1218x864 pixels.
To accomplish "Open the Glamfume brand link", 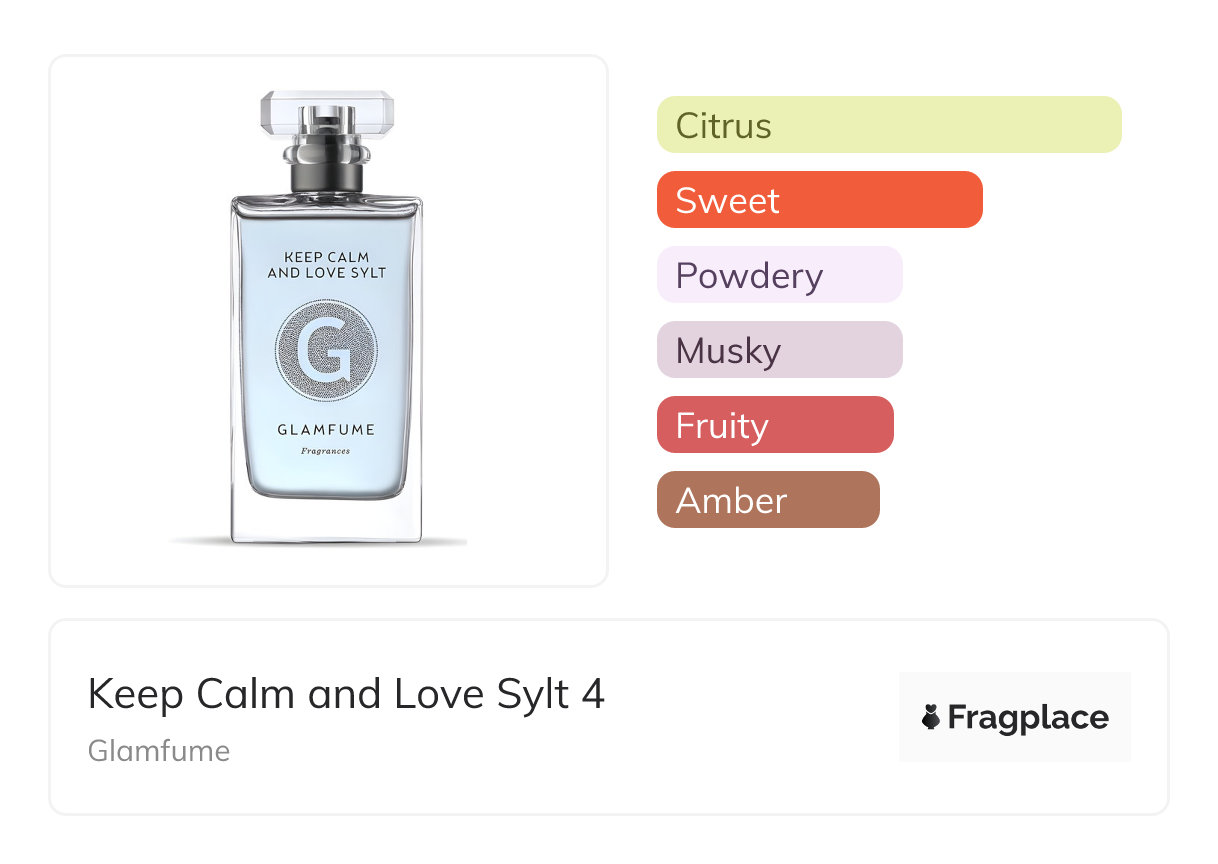I will 159,751.
